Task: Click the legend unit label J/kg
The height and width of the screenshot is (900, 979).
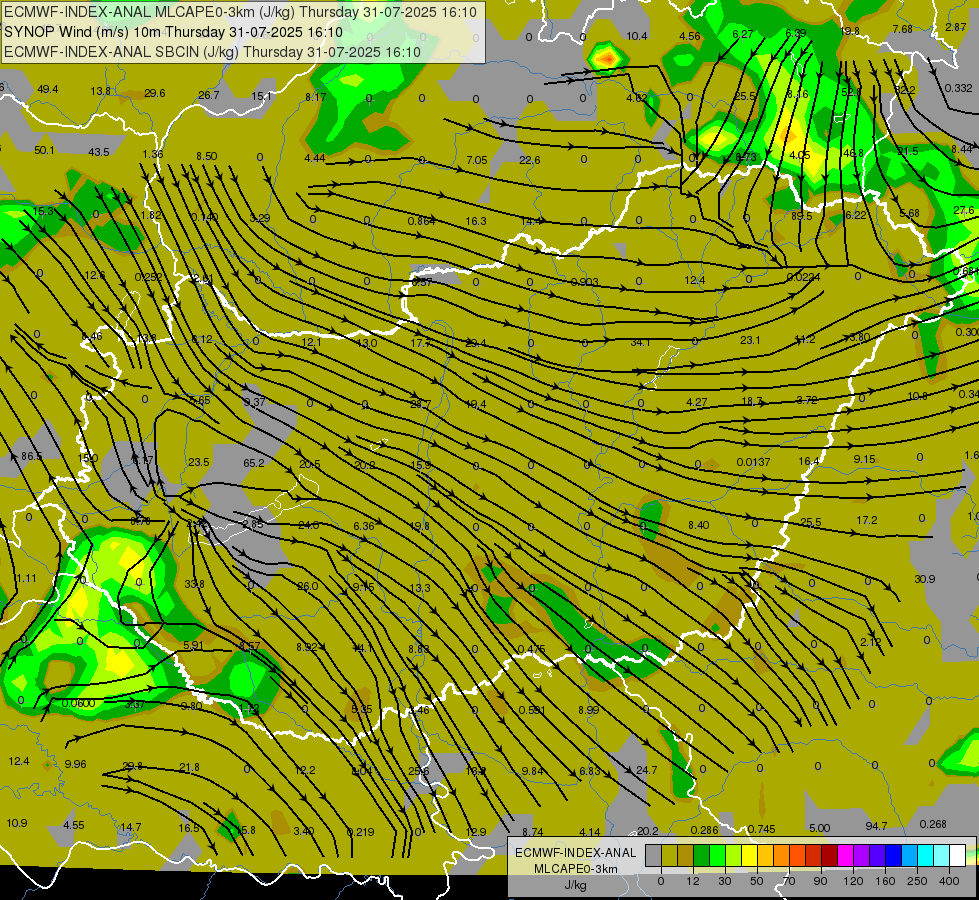Action: 575,885
